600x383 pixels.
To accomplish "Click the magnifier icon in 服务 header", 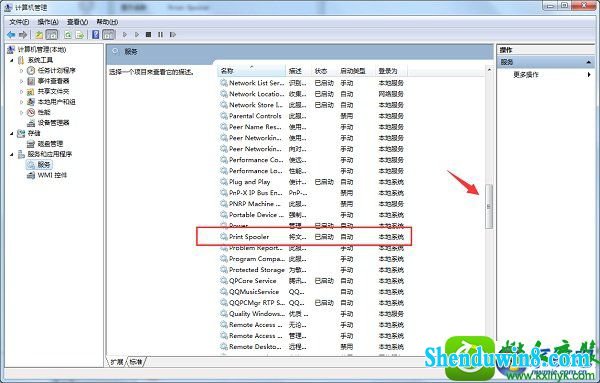I will (116, 51).
